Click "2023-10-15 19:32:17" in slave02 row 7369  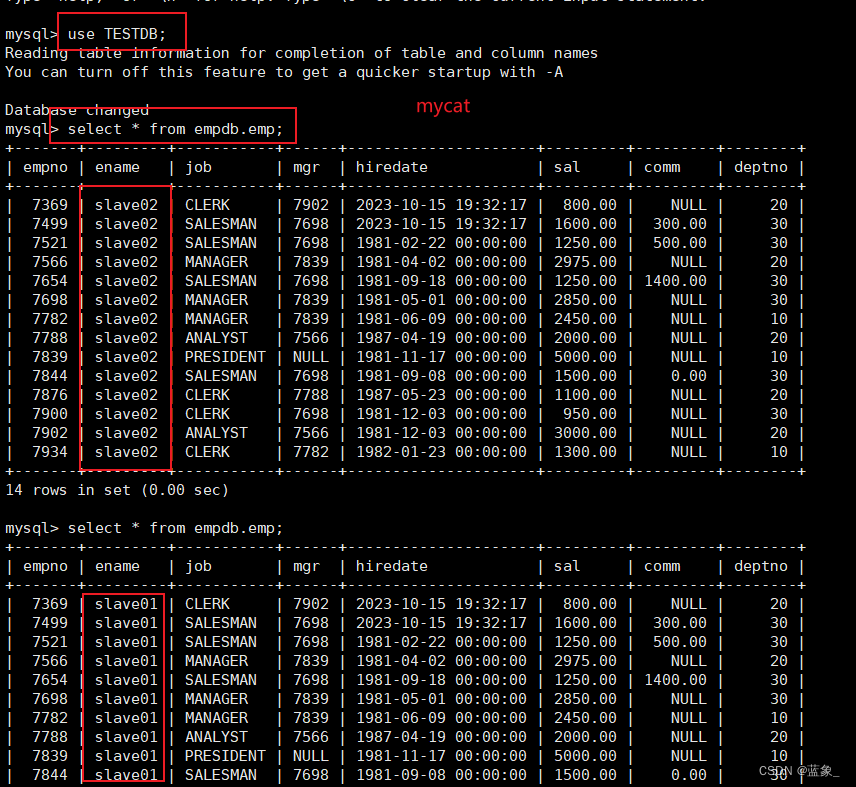(441, 205)
